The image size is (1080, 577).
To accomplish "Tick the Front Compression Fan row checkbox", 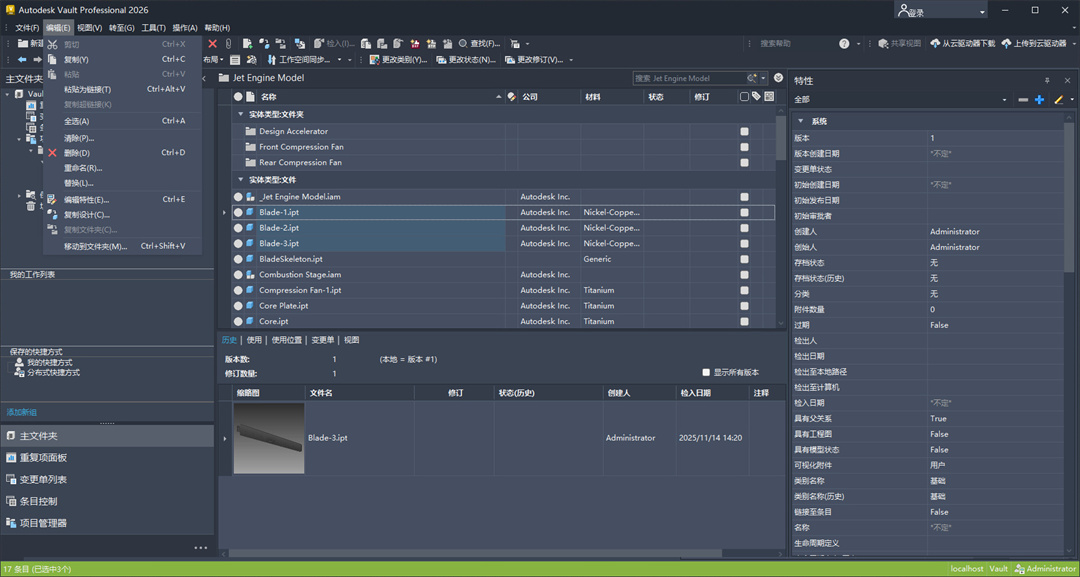I will (744, 147).
